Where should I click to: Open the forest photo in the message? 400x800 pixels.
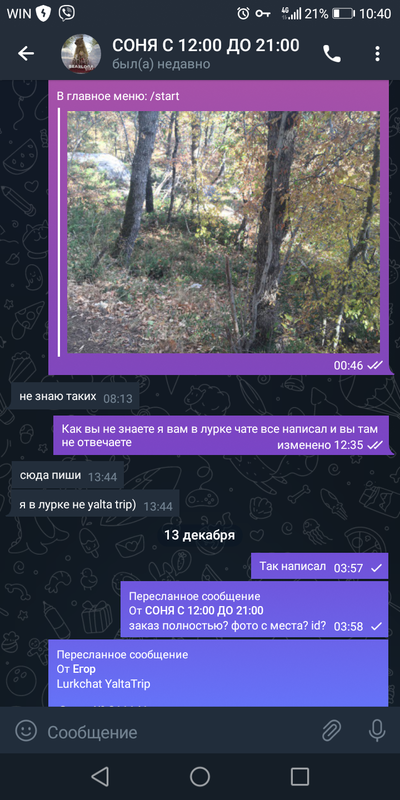pyautogui.click(x=223, y=232)
